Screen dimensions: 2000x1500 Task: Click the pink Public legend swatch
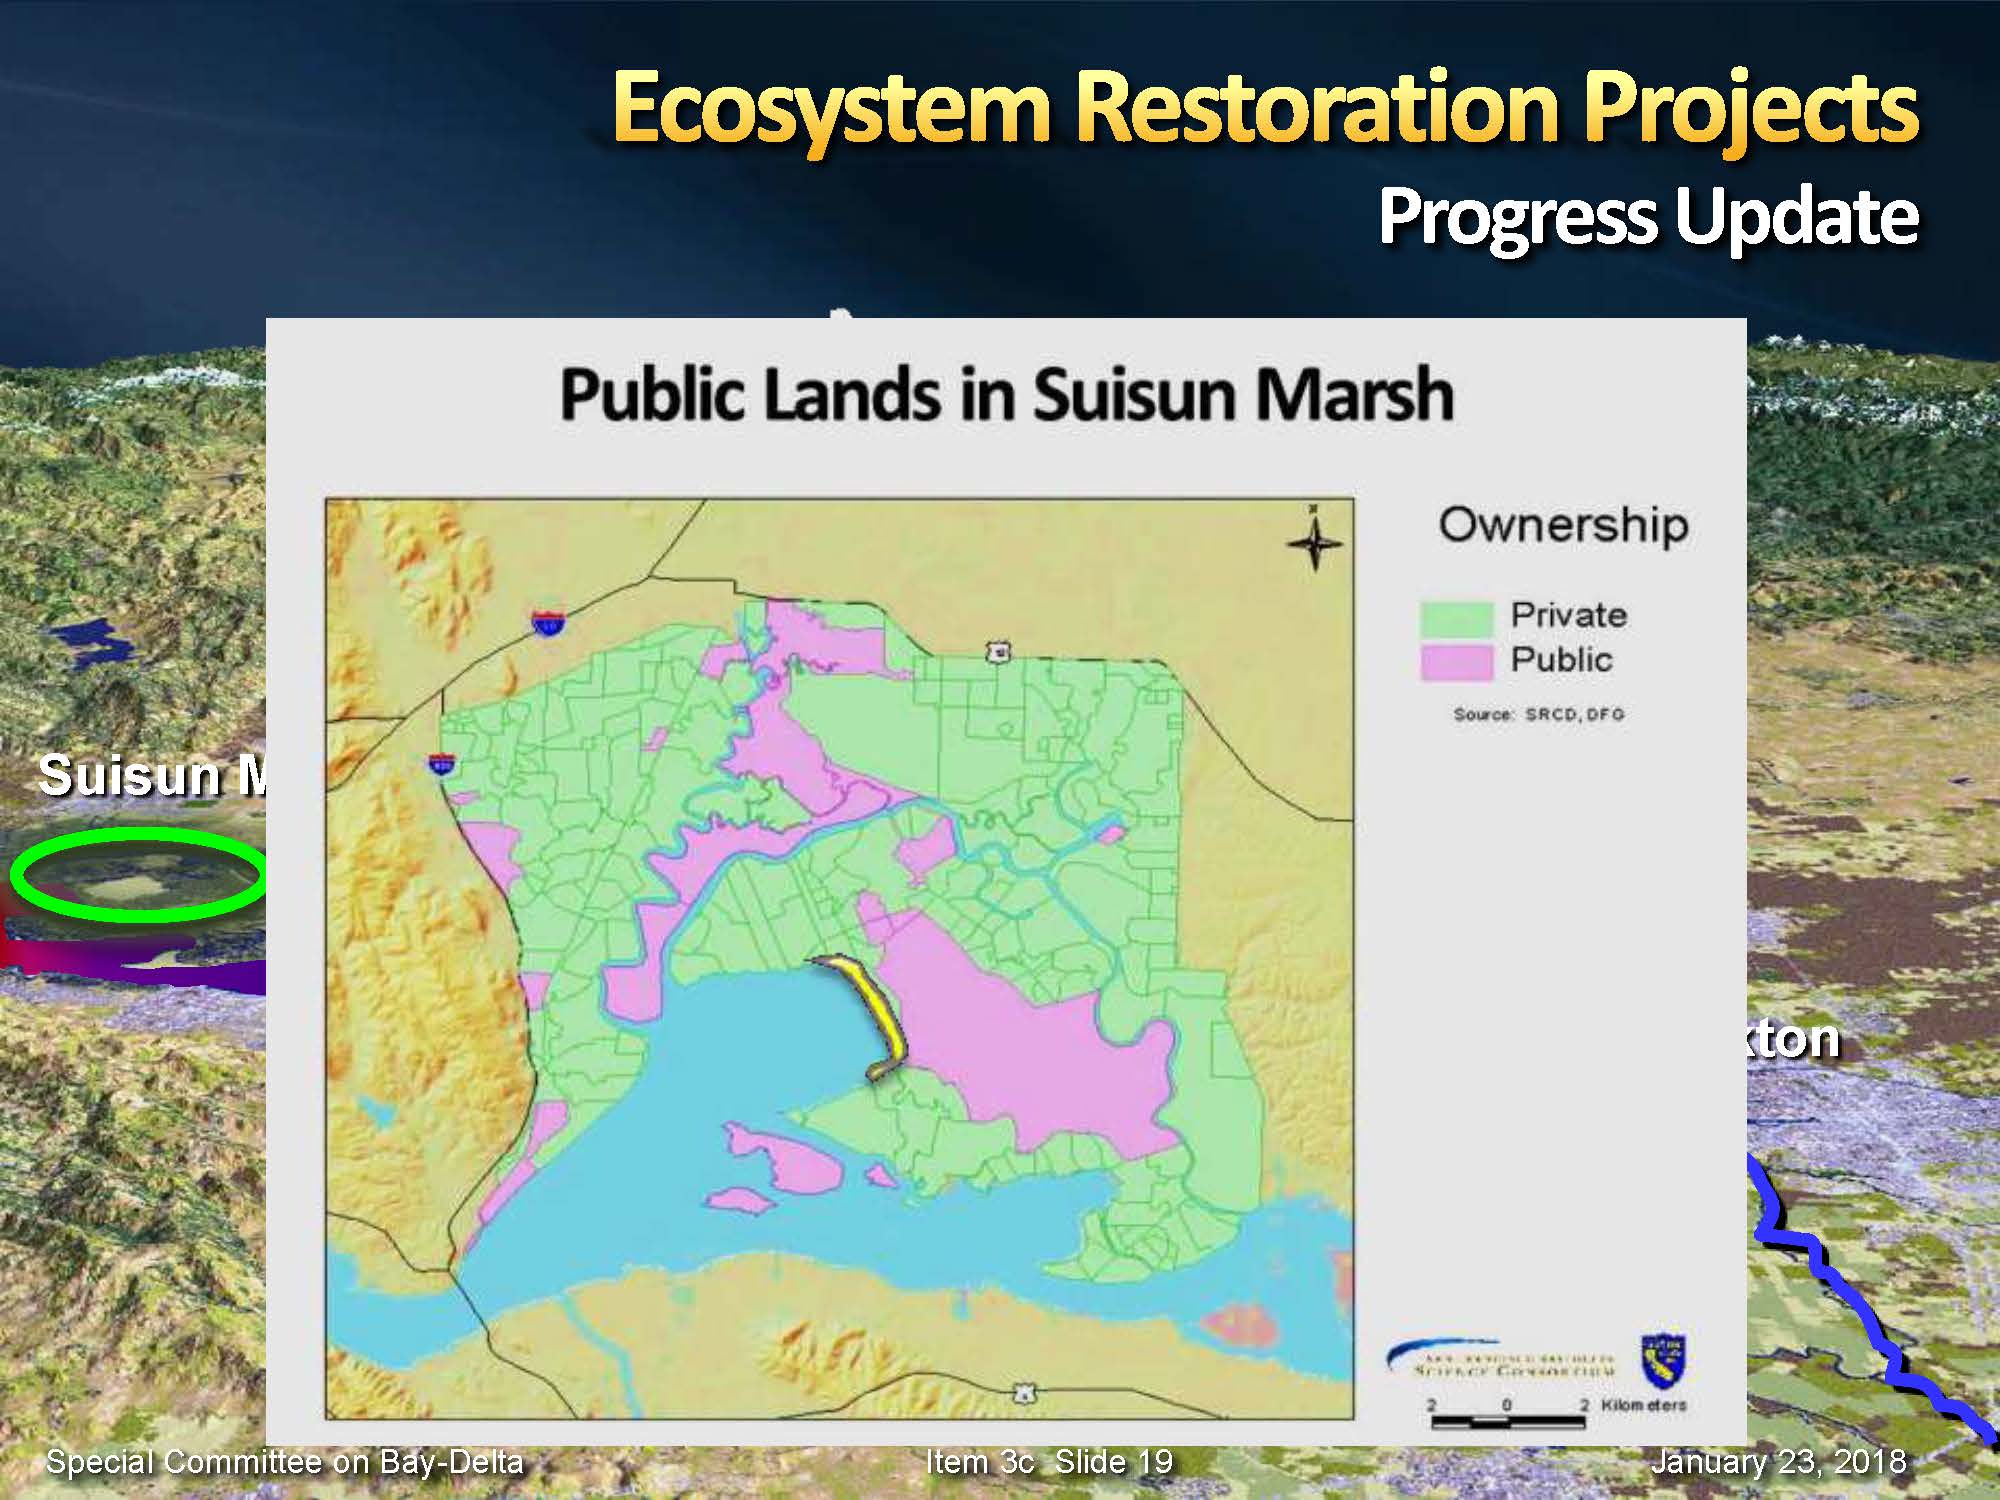pos(1456,661)
